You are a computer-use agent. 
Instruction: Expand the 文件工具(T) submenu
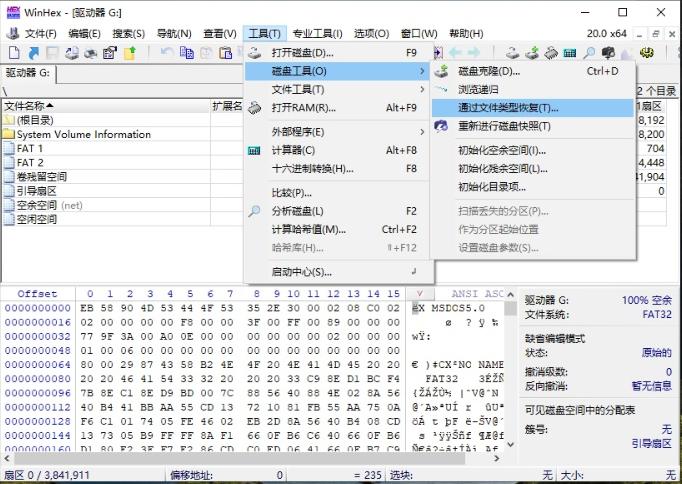point(339,89)
